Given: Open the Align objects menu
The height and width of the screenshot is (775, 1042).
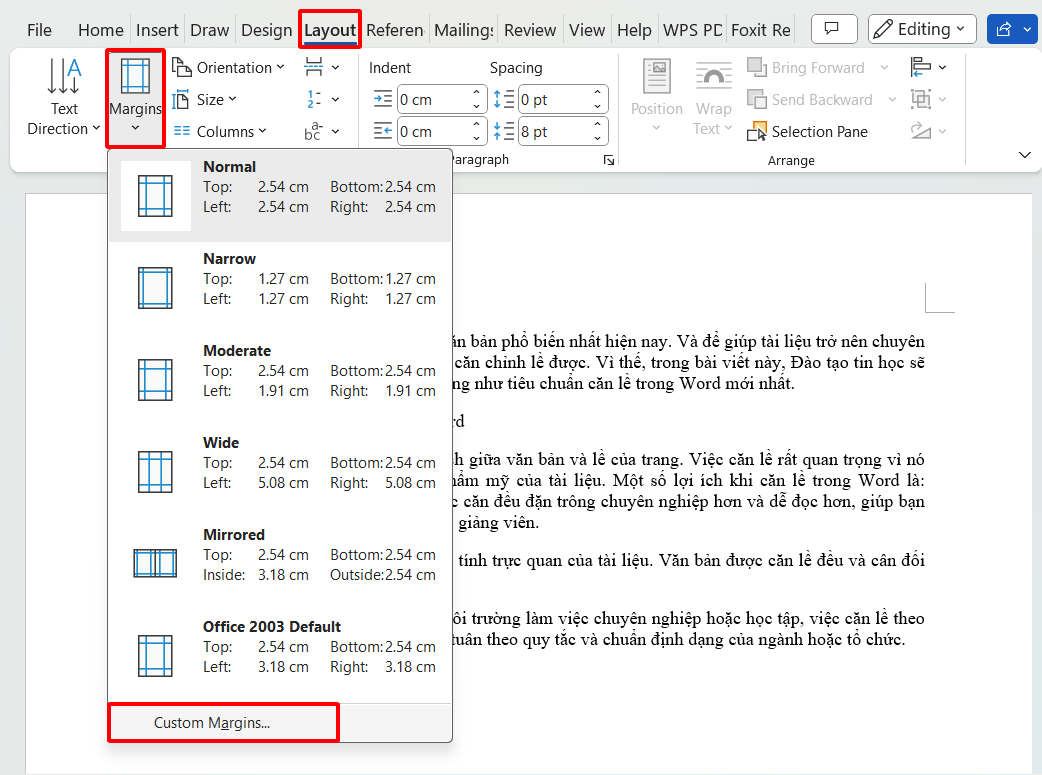Looking at the screenshot, I should tap(928, 67).
